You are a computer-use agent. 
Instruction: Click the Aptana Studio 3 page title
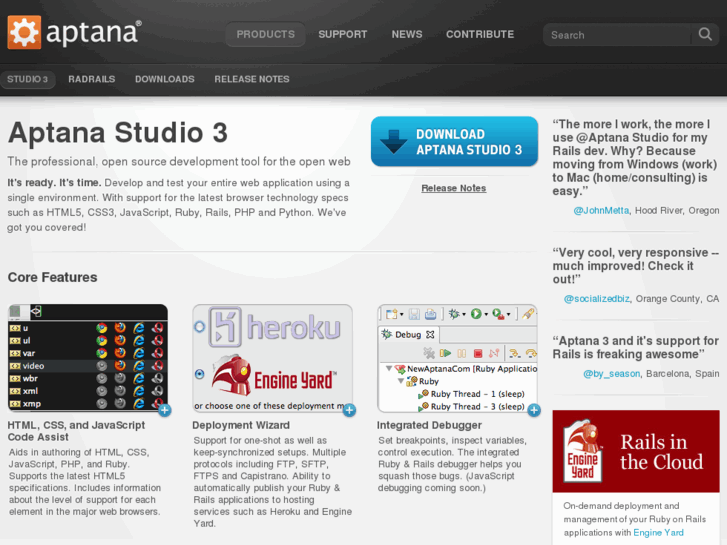coord(118,133)
